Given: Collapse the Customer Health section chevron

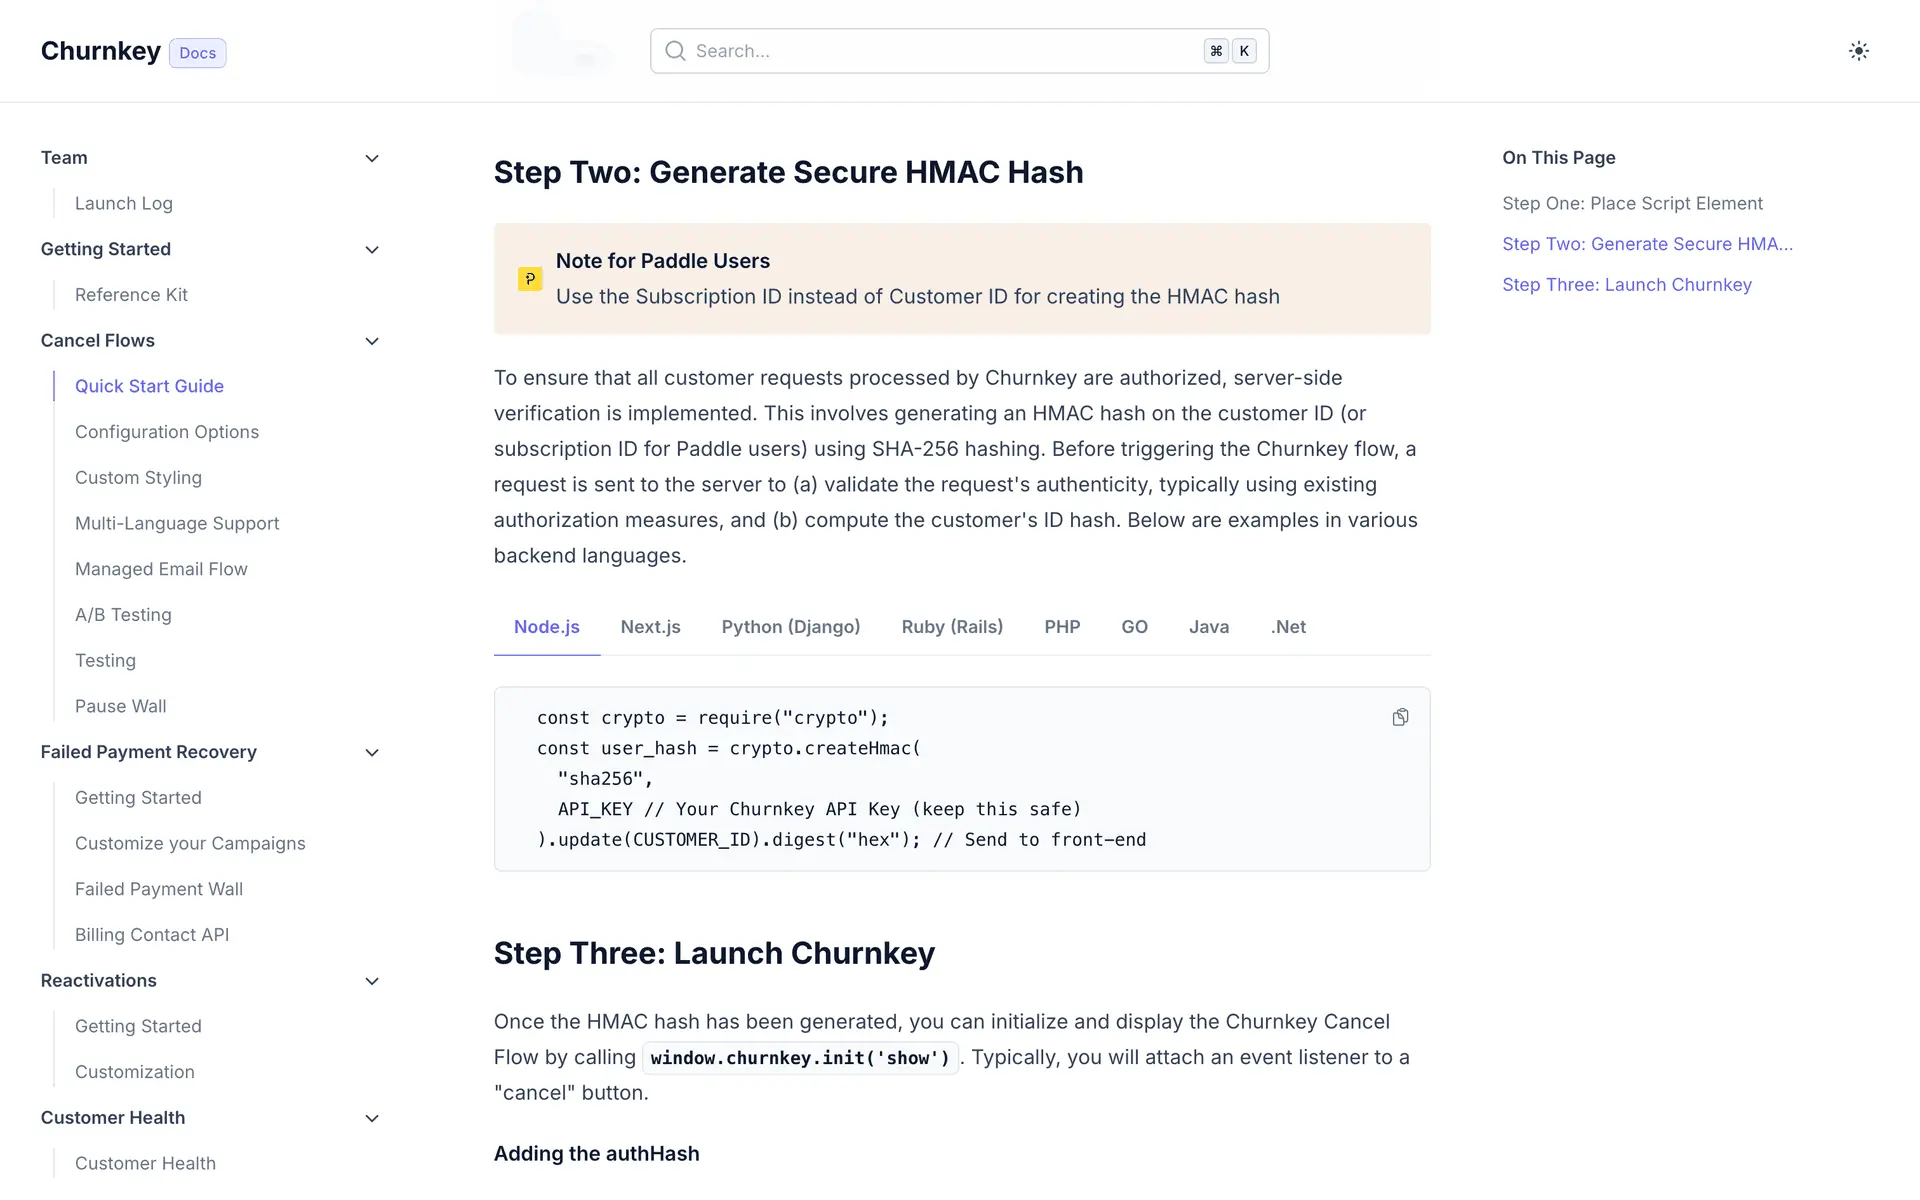Looking at the screenshot, I should [372, 1118].
